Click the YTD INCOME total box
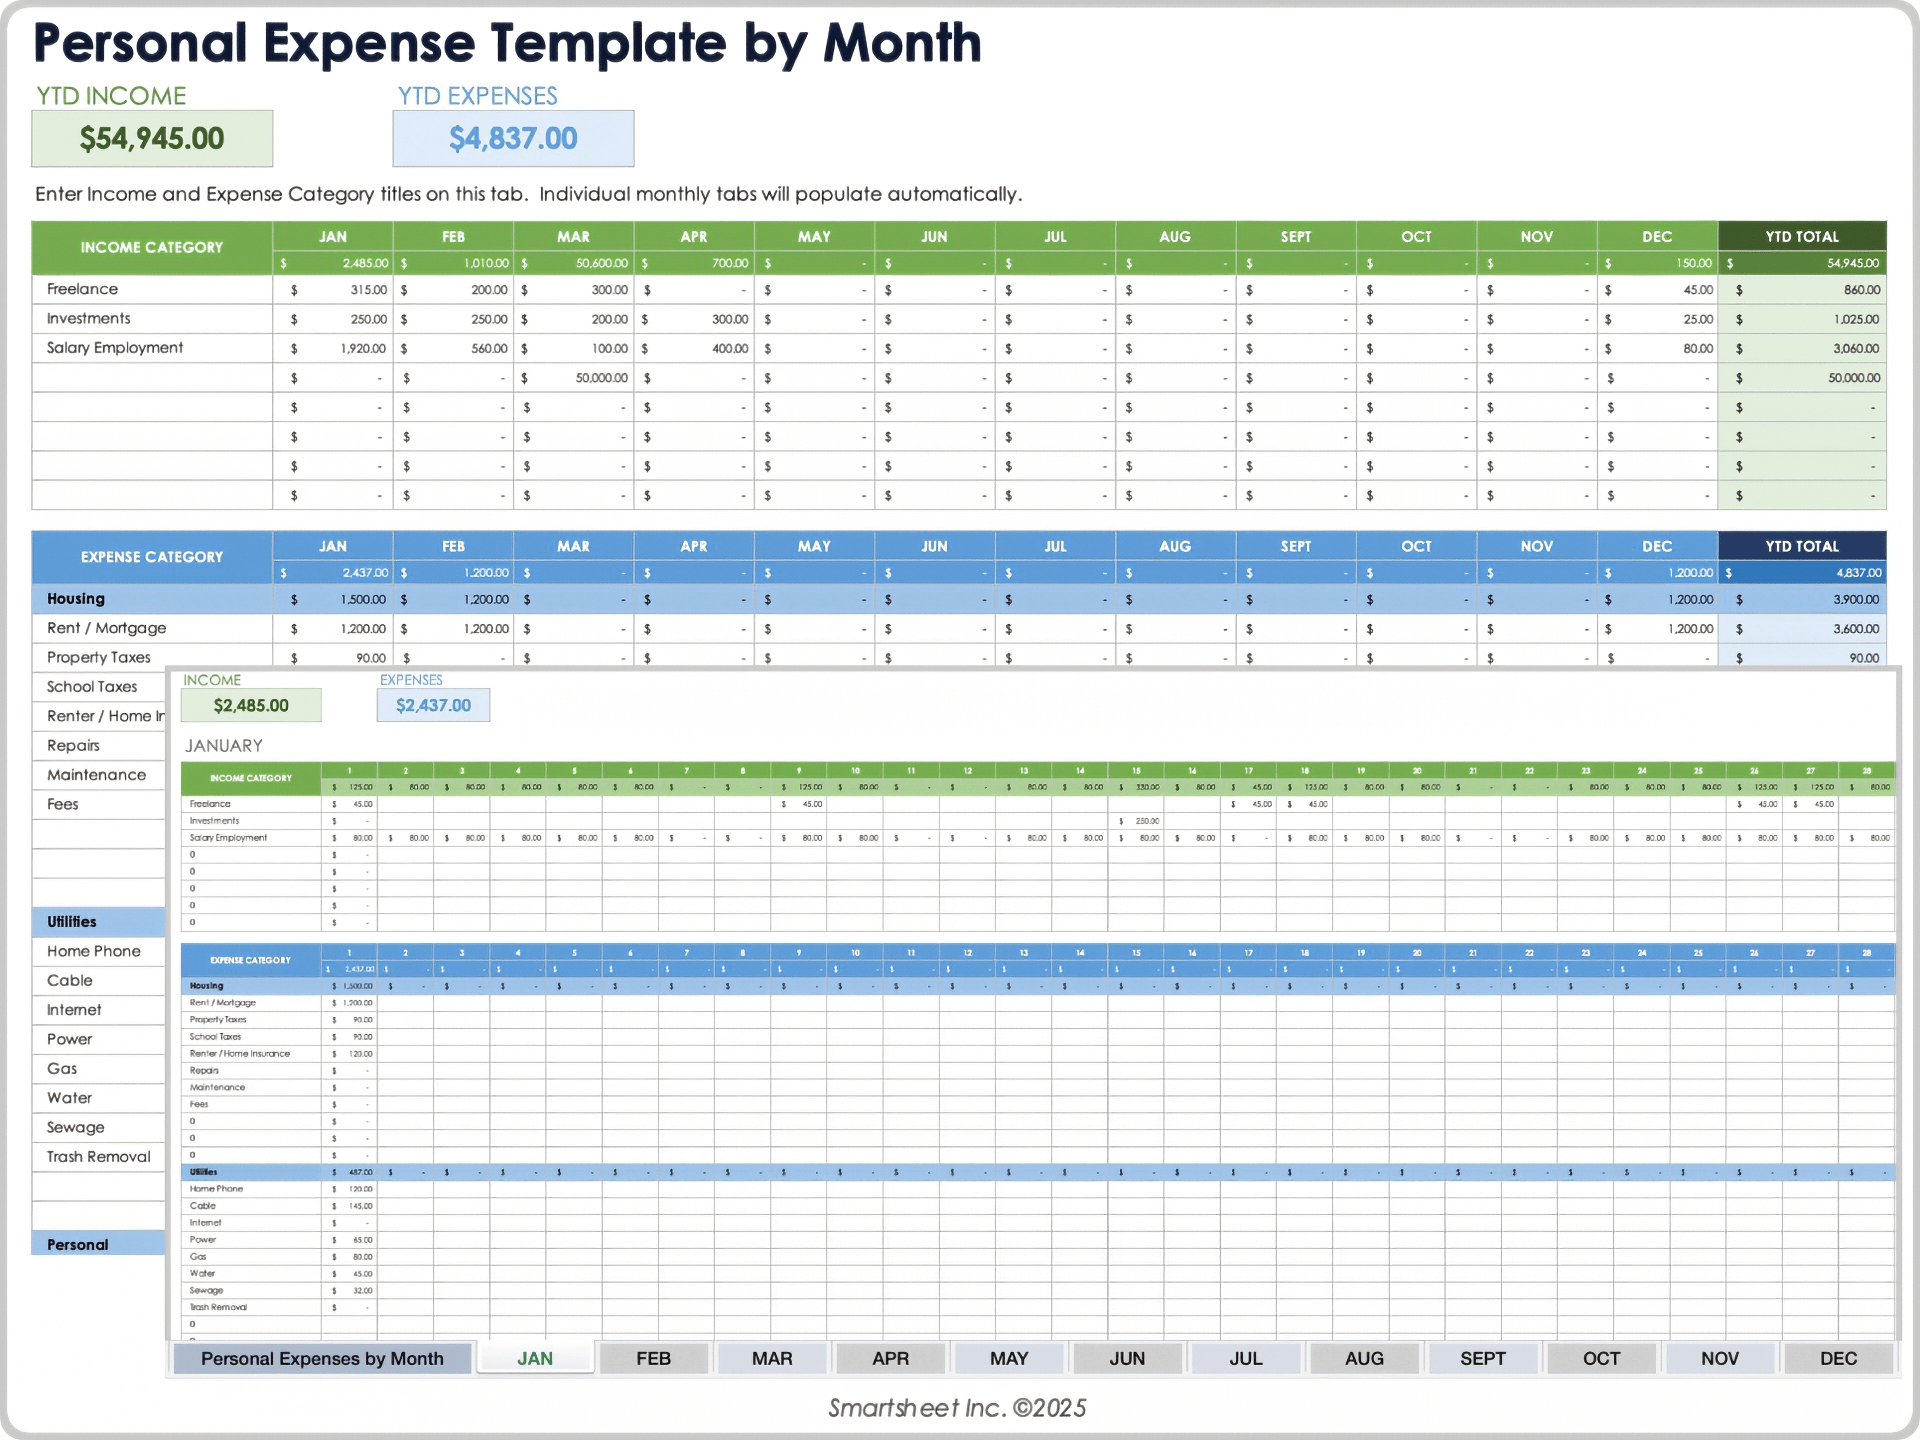The width and height of the screenshot is (1920, 1440). pyautogui.click(x=152, y=138)
